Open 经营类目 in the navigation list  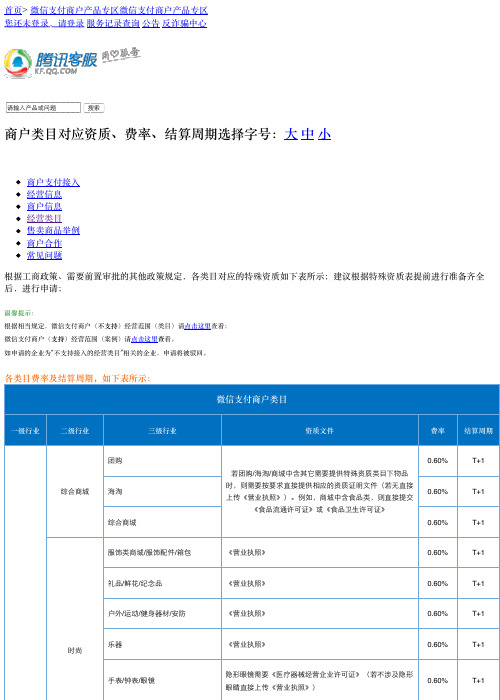[44, 218]
